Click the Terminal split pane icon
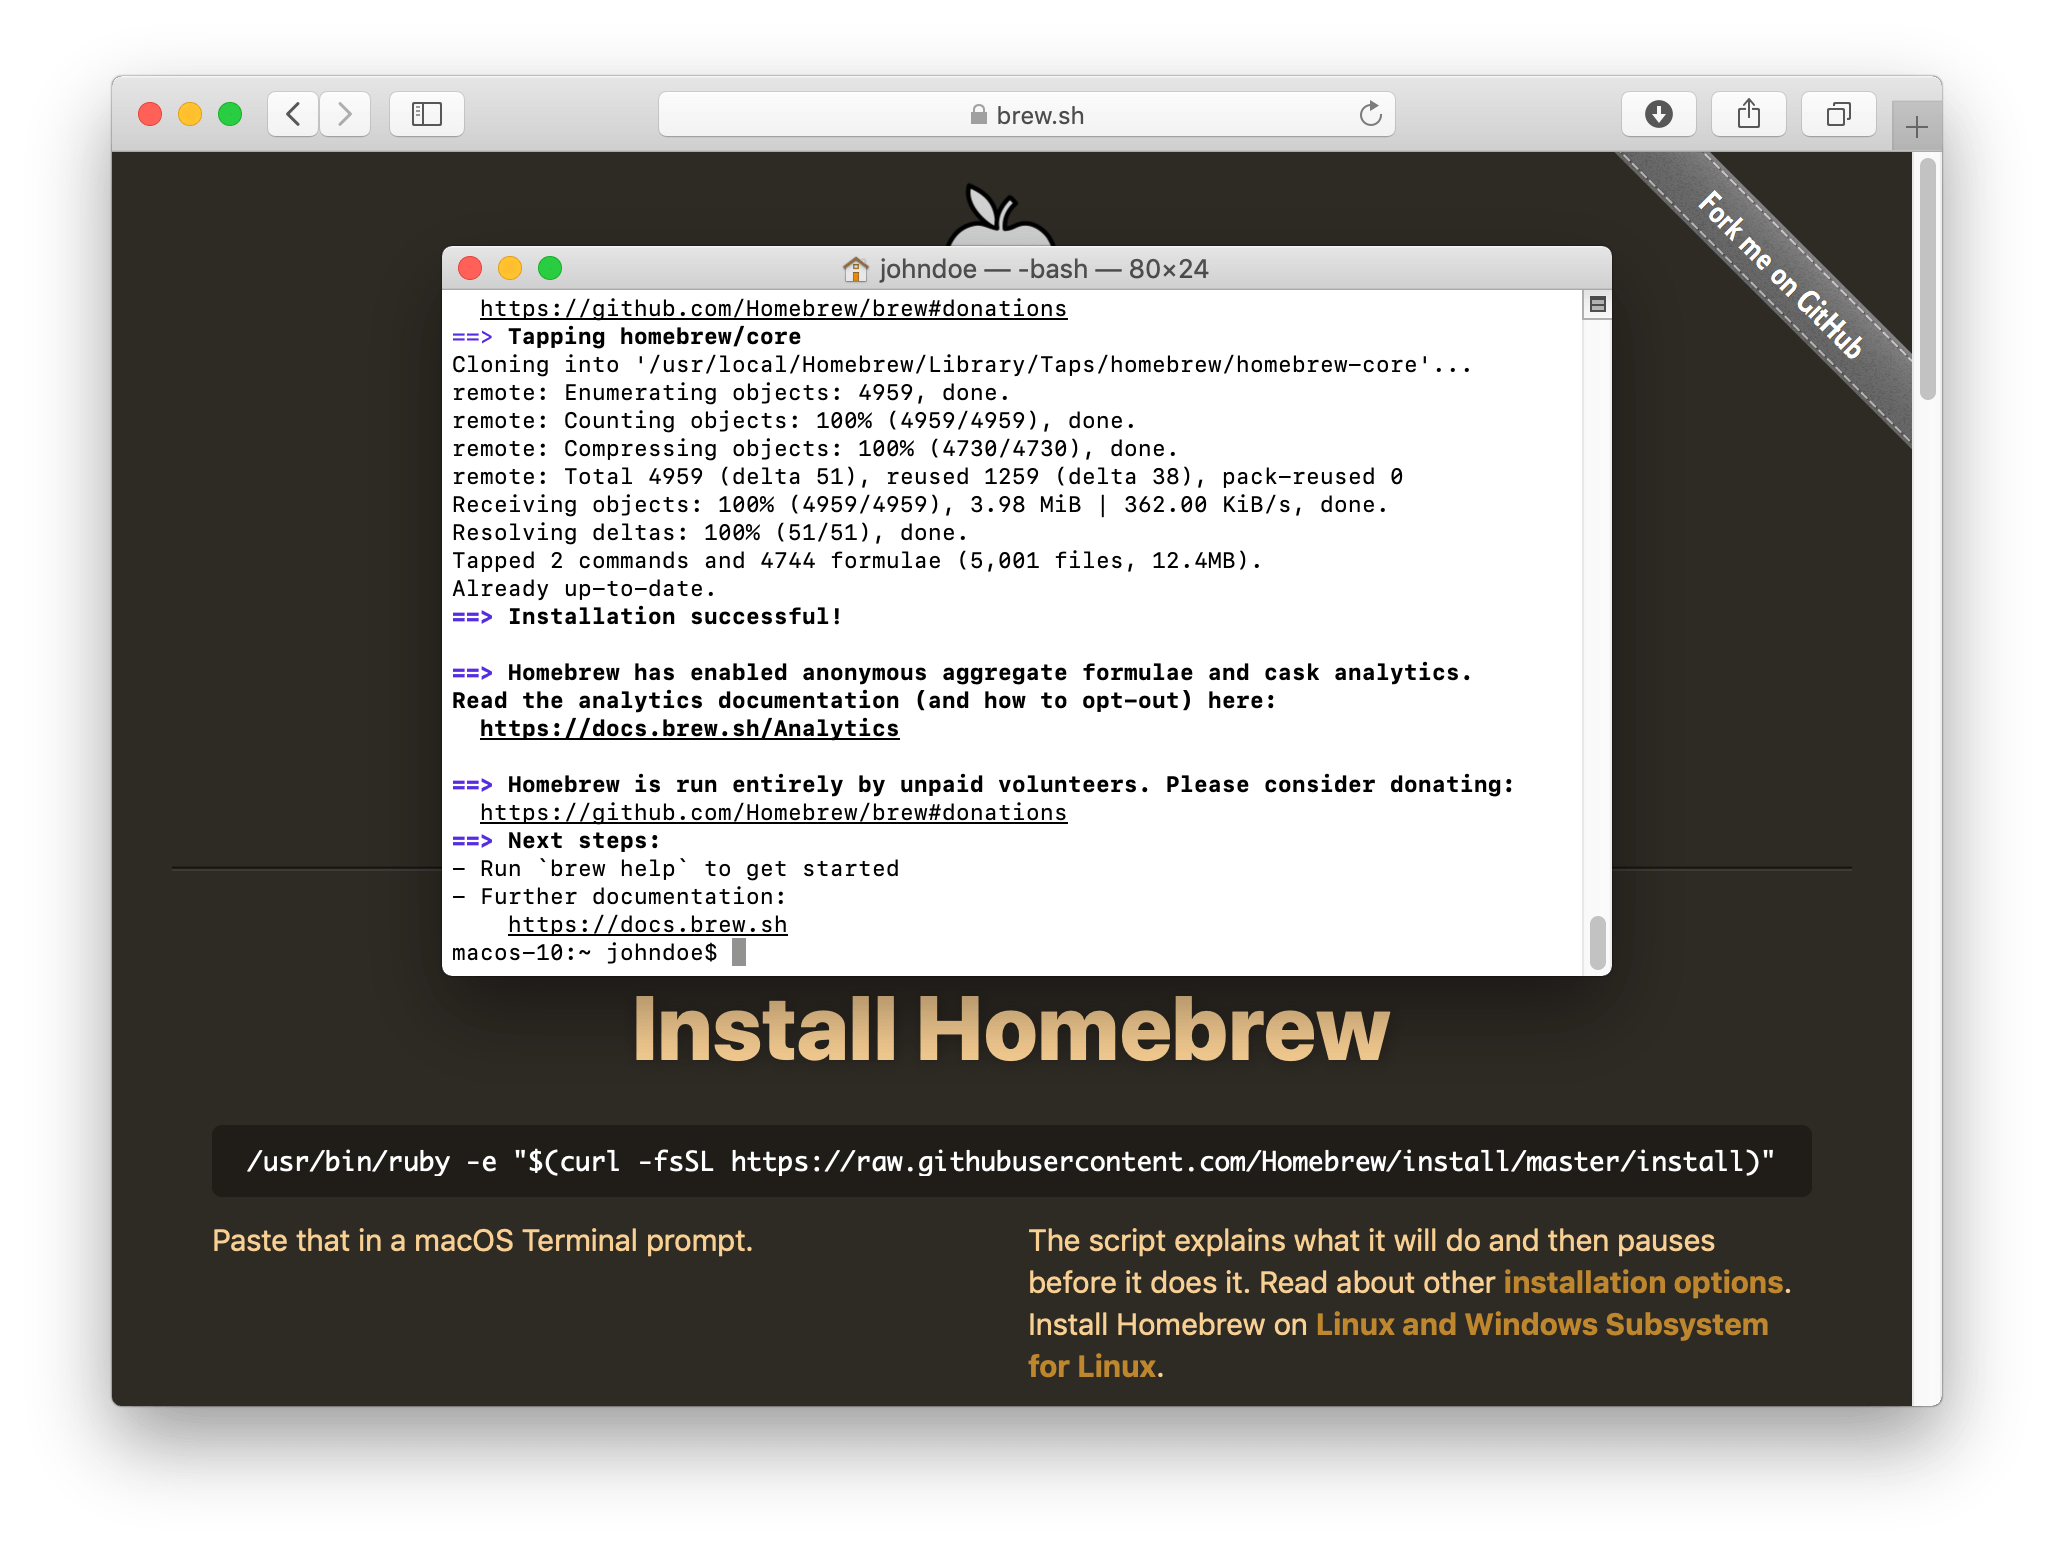The image size is (2054, 1554). click(1598, 304)
